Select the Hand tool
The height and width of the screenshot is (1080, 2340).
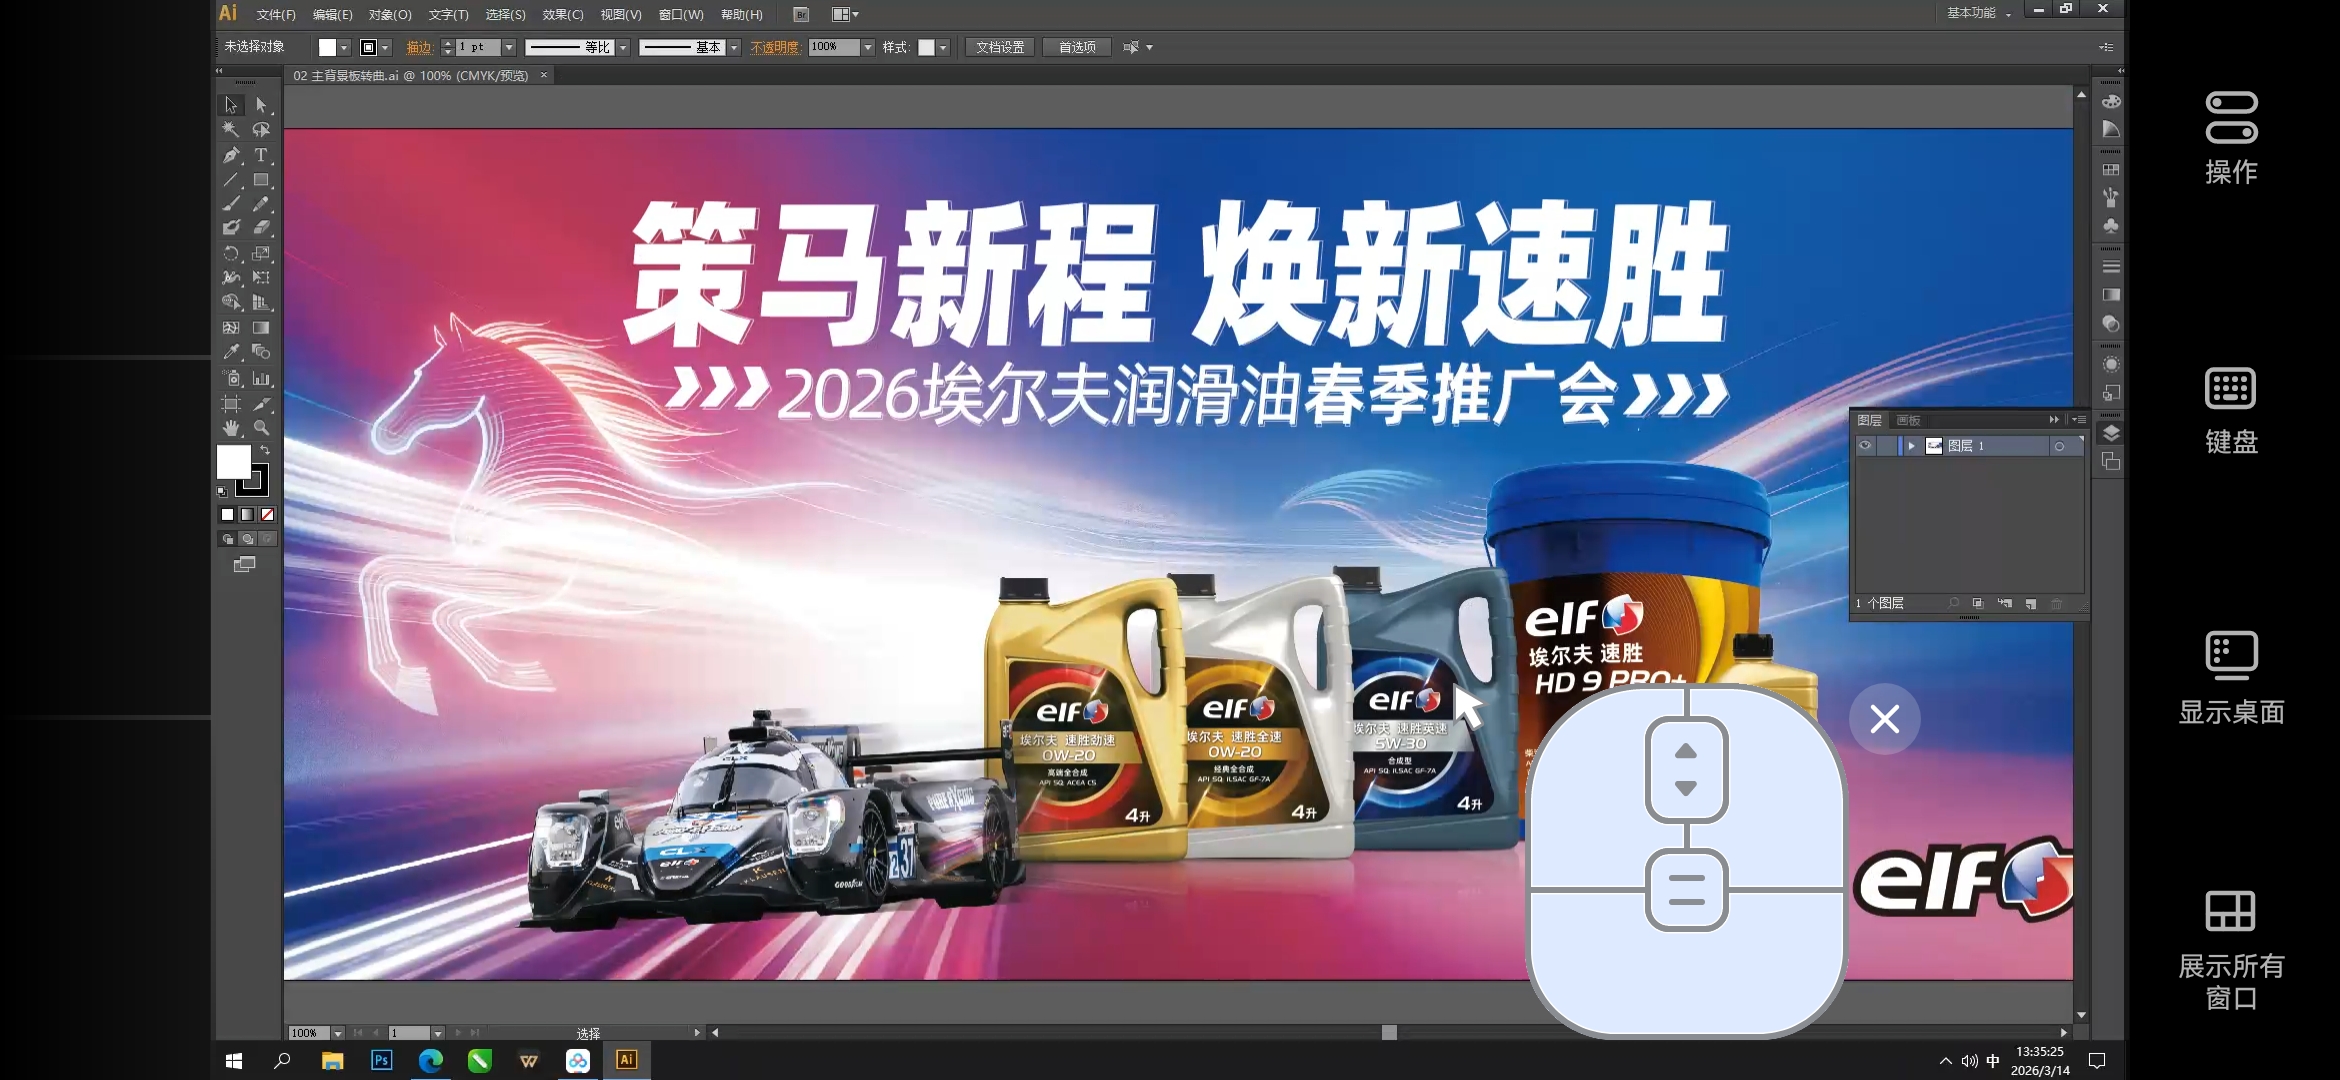[x=231, y=428]
